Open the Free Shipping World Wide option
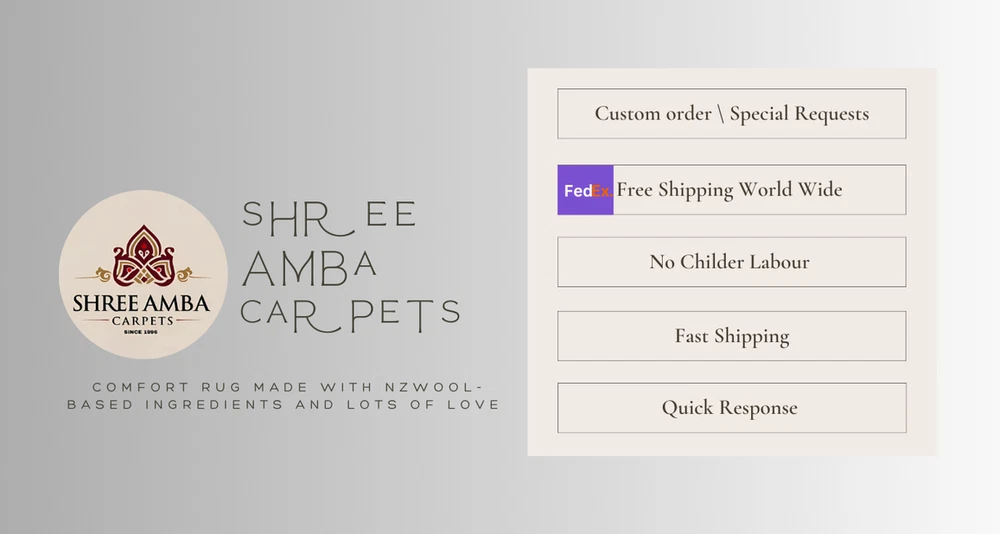The height and width of the screenshot is (534, 1000). pyautogui.click(x=731, y=190)
